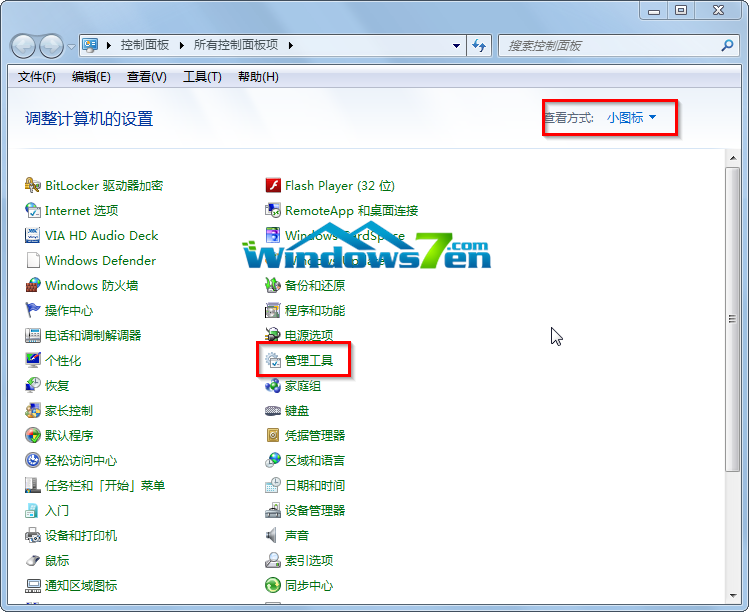Viewport: 749px width, 612px height.
Task: Open the recent pages dropdown beside Forward
Action: [x=72, y=46]
